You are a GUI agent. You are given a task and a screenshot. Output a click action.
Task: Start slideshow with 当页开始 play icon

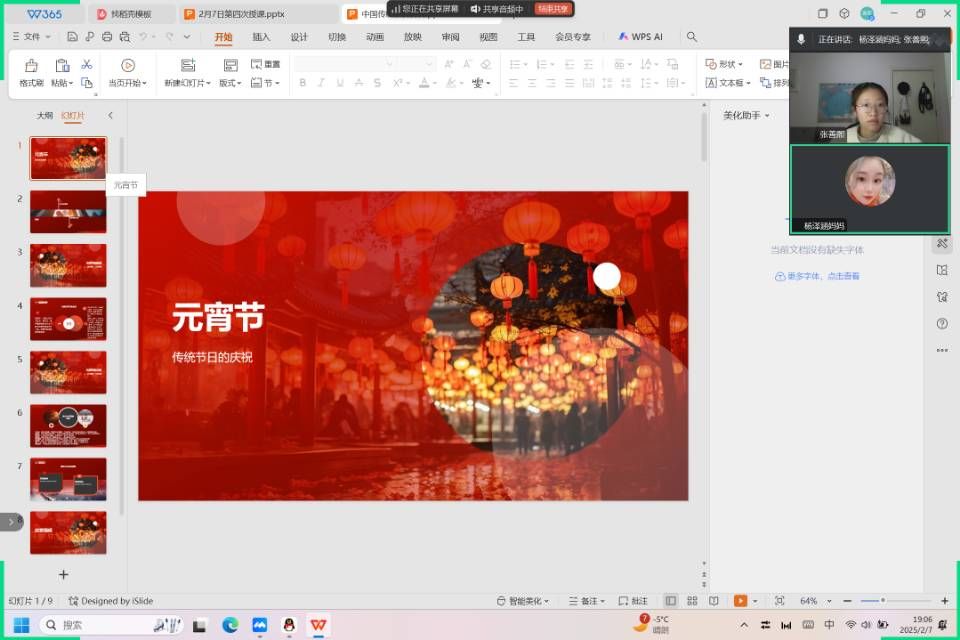128,66
